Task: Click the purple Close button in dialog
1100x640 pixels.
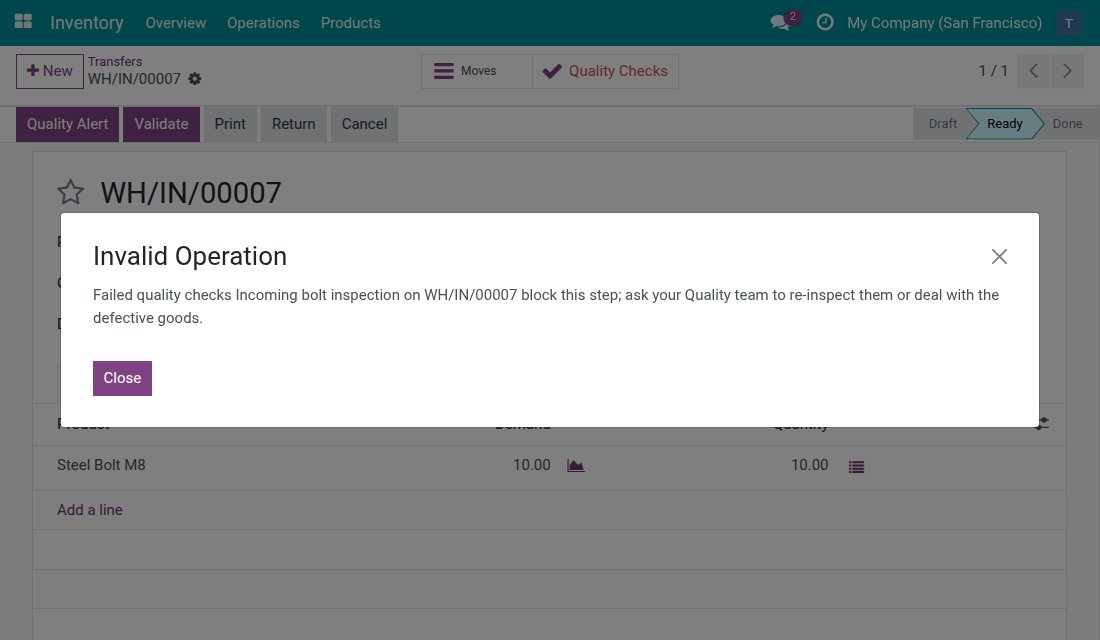Action: (x=122, y=378)
